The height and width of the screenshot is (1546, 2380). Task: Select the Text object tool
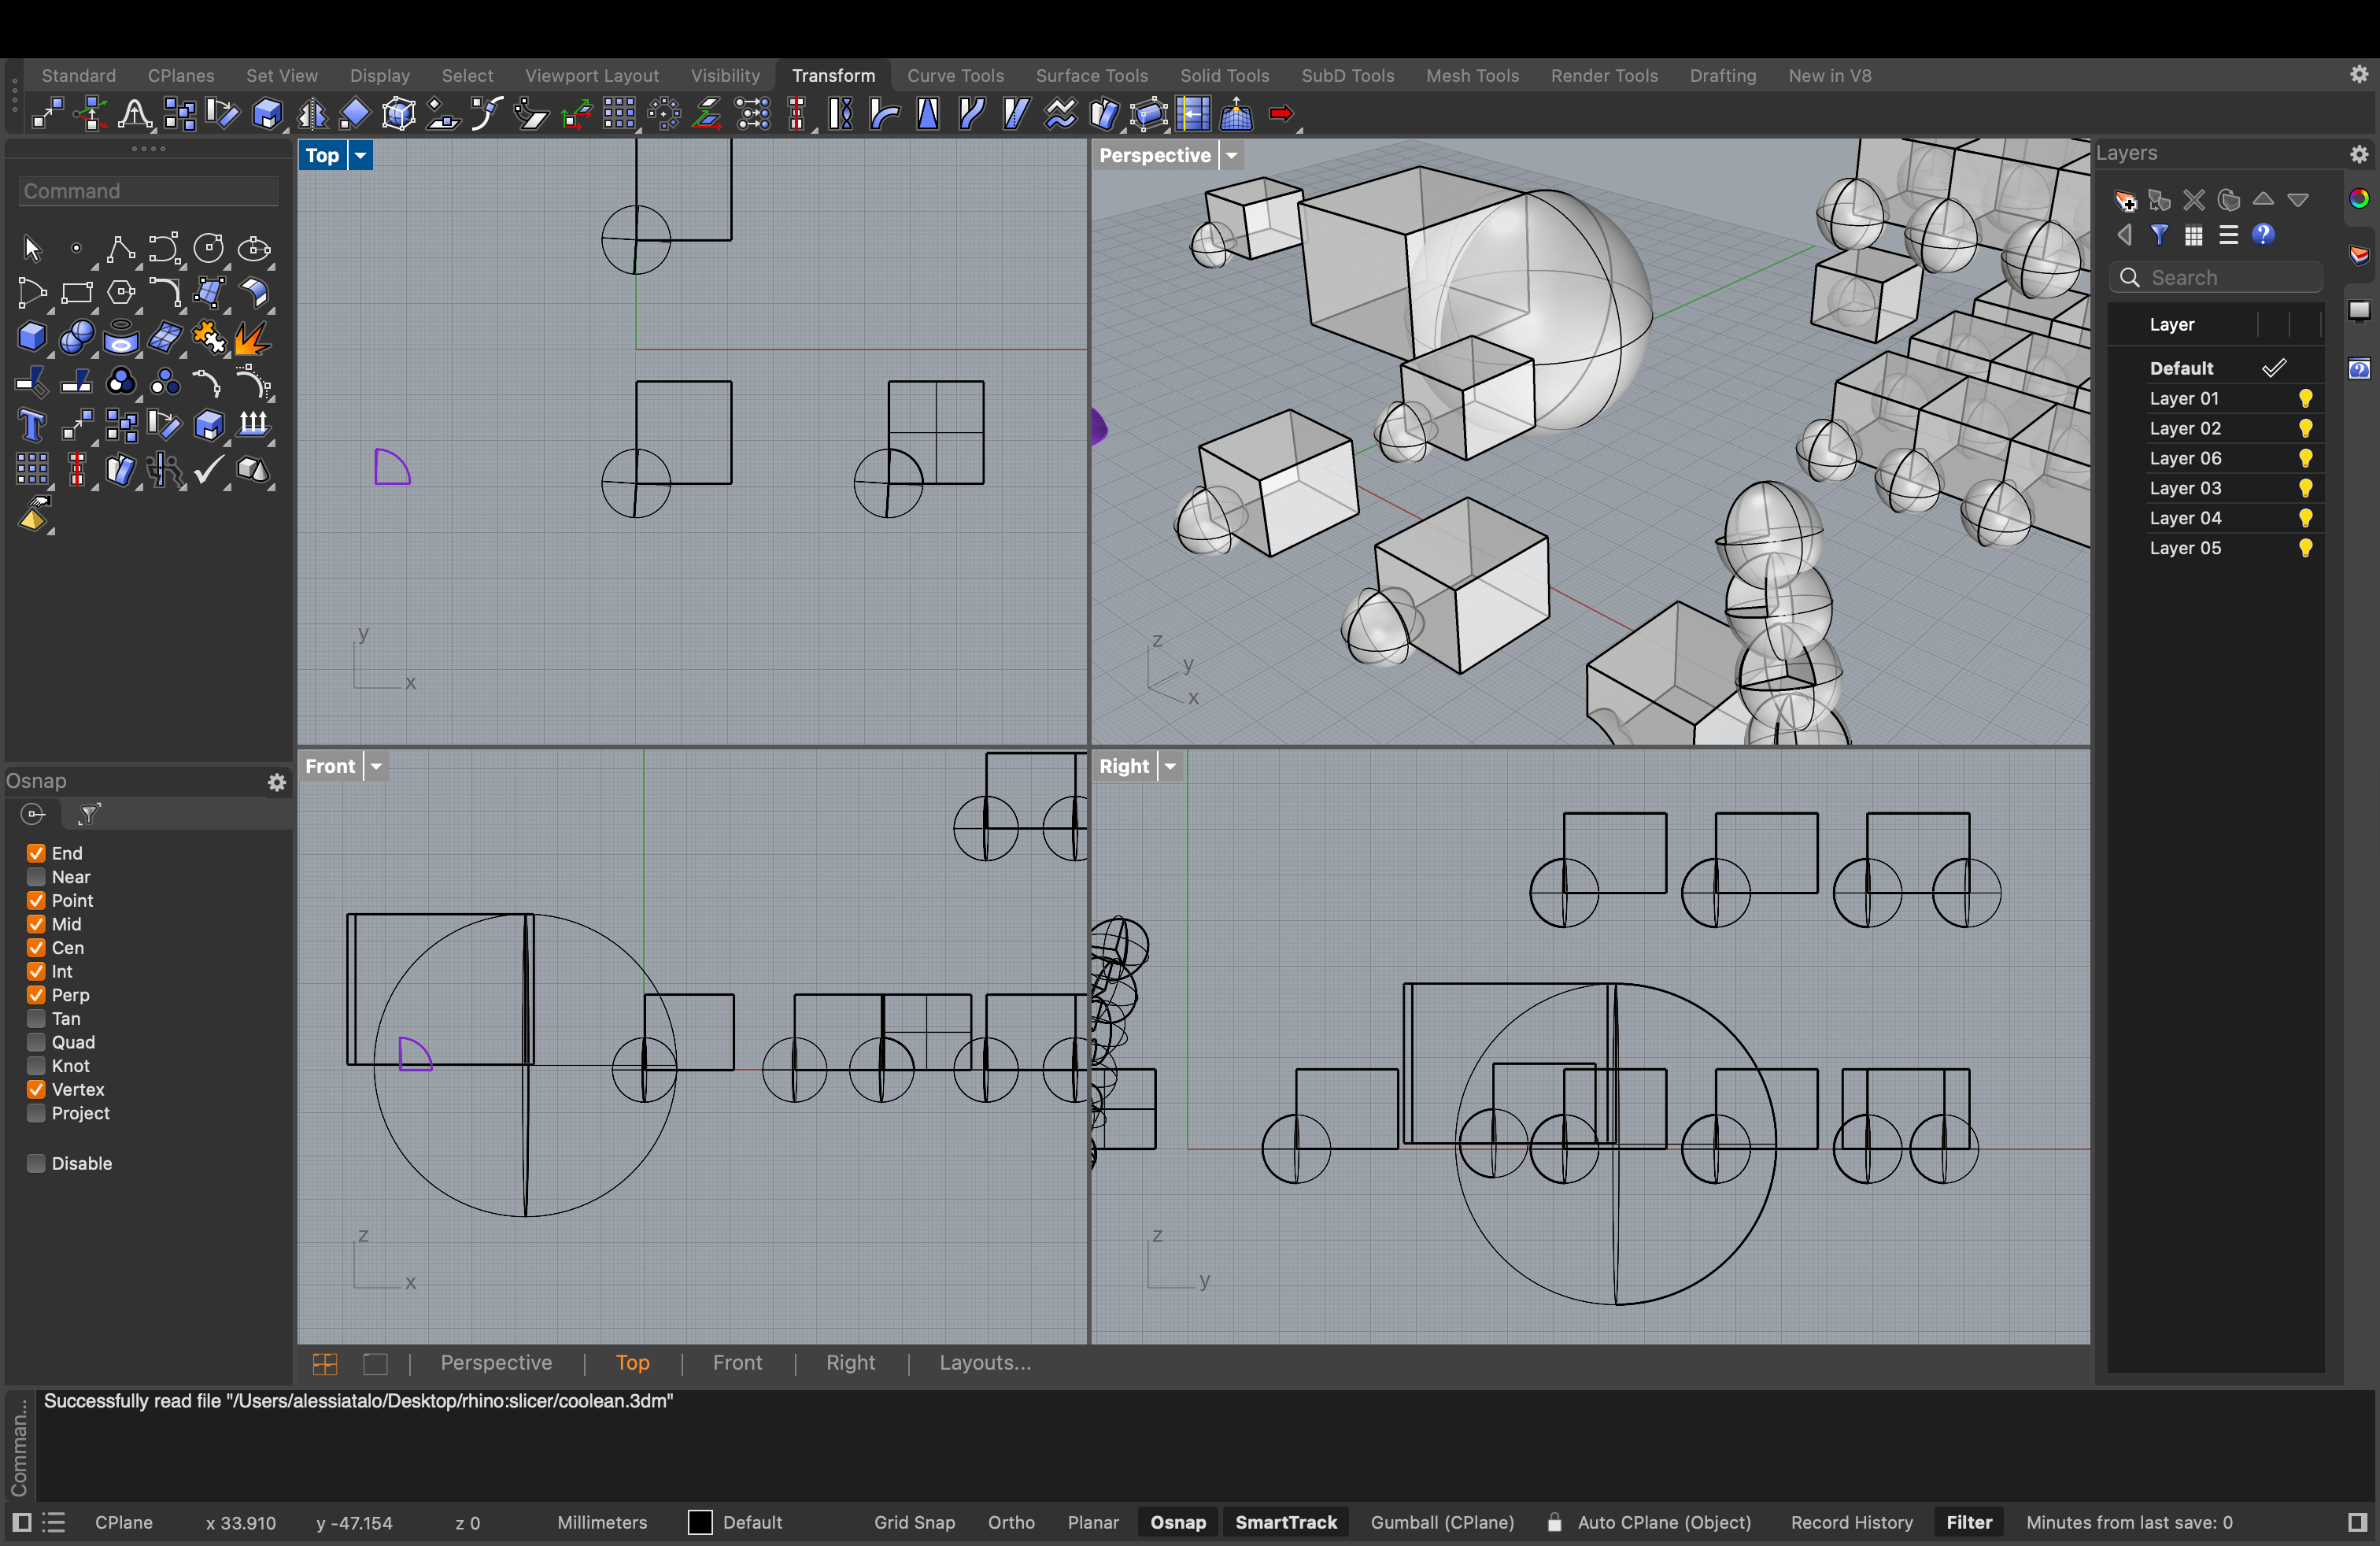(32, 426)
